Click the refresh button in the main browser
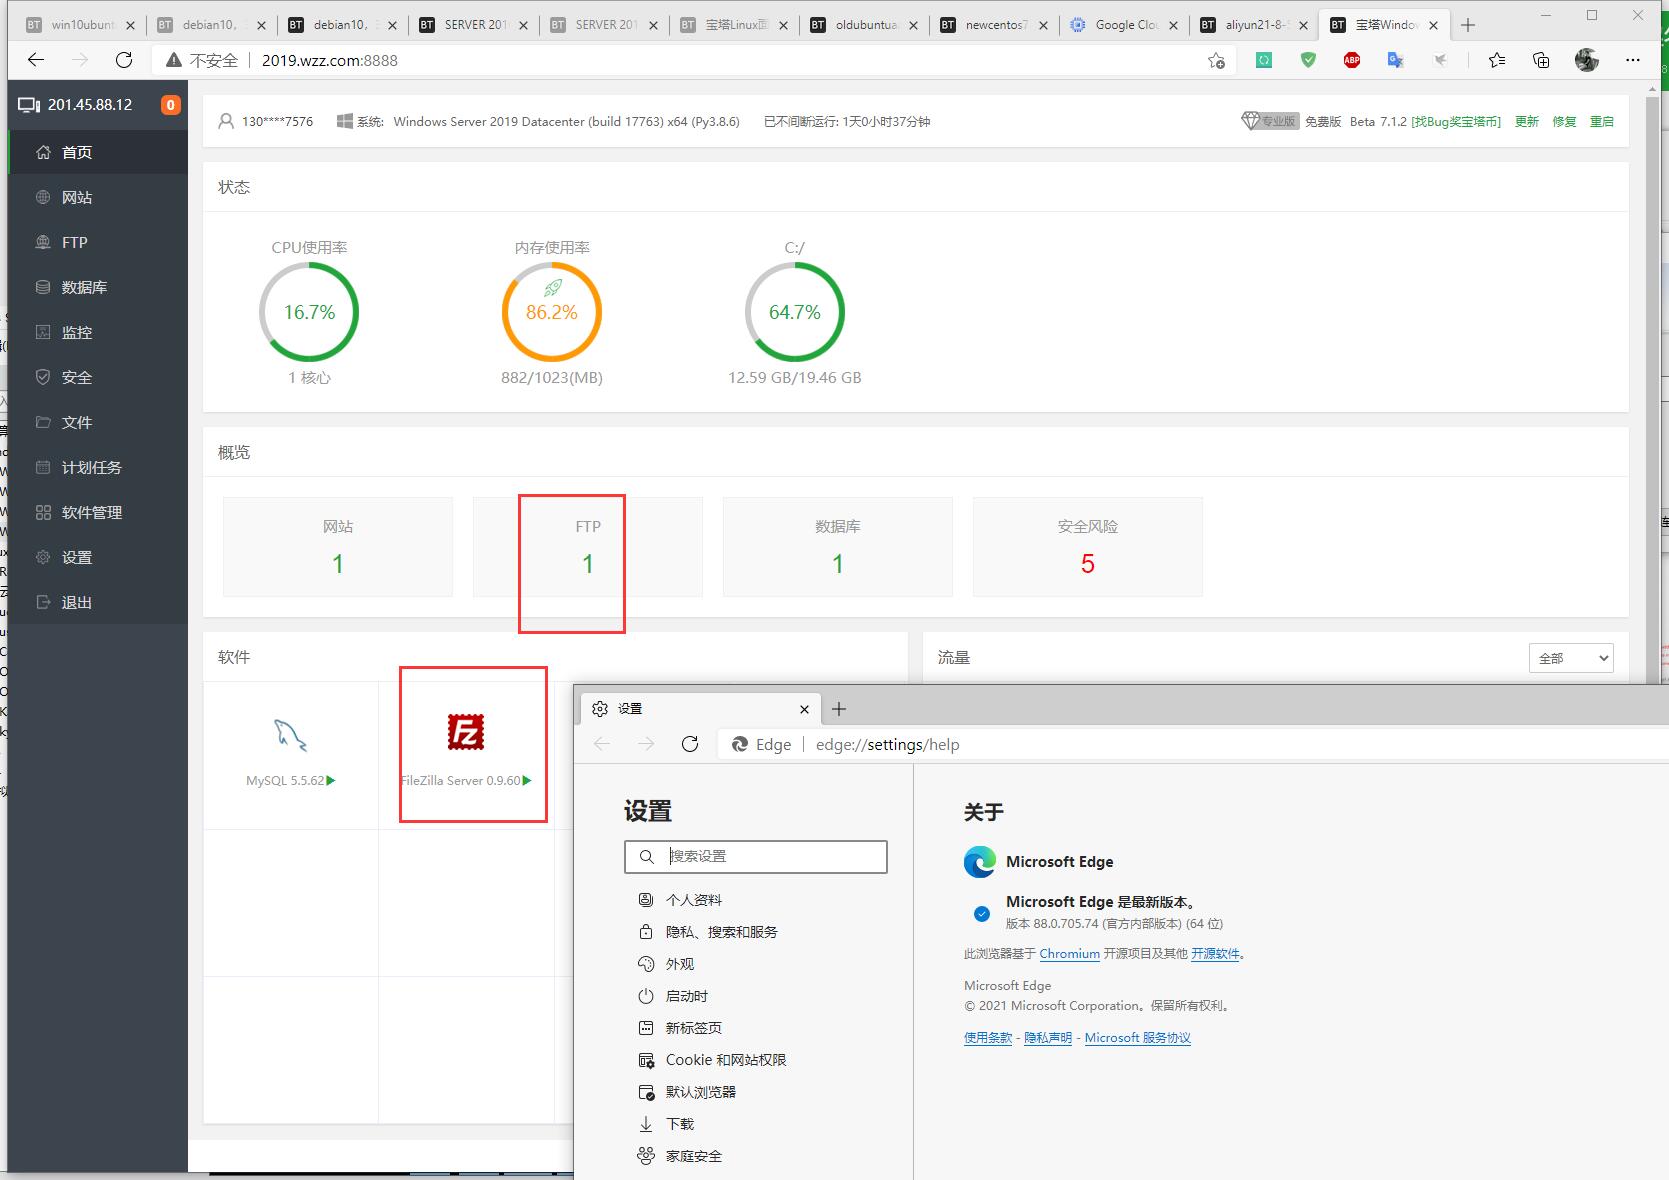The image size is (1669, 1180). click(124, 60)
